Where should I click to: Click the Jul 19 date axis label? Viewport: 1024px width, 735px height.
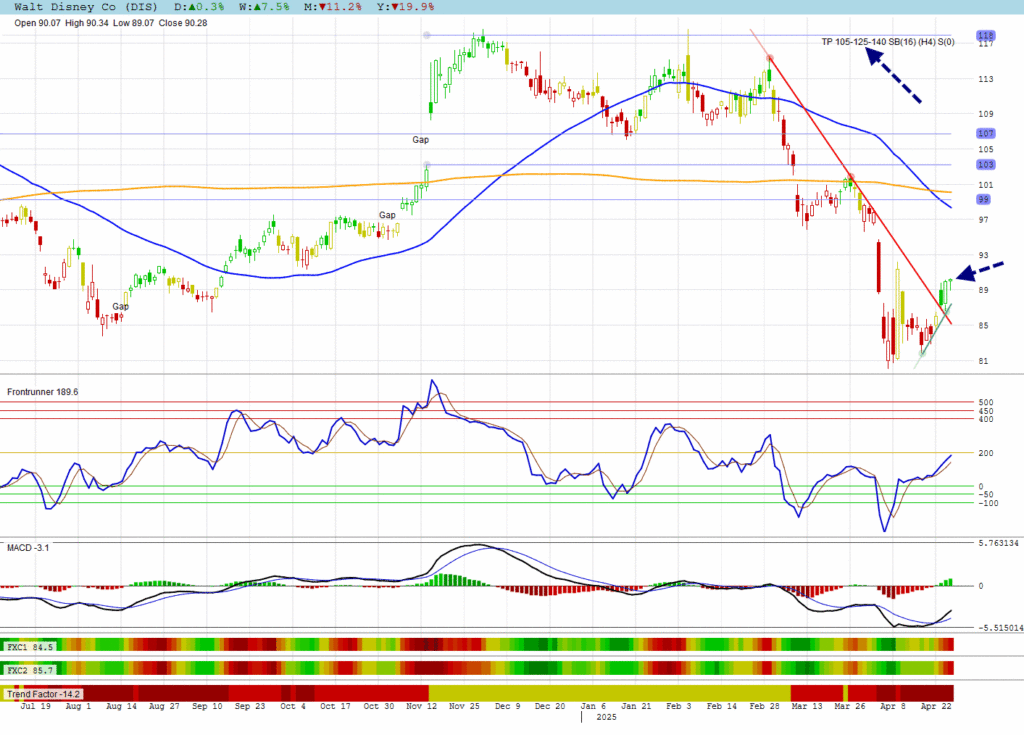click(x=35, y=706)
